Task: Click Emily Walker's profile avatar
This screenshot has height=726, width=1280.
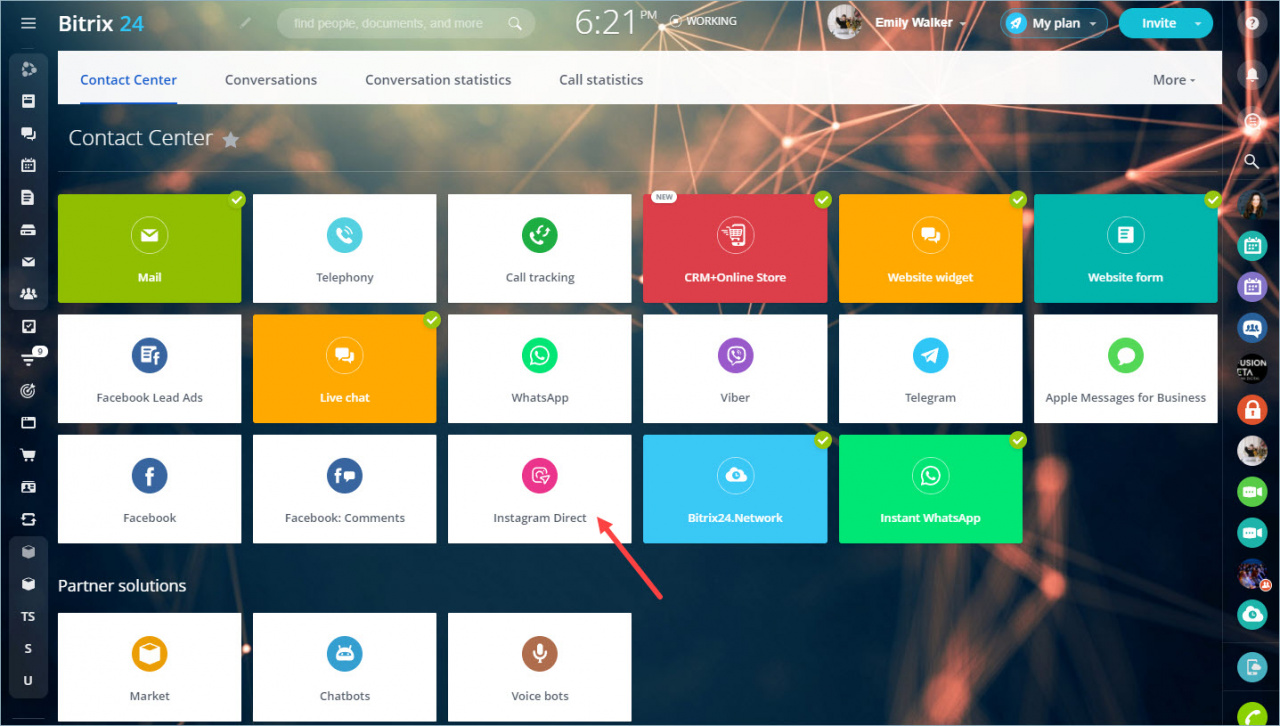Action: tap(845, 23)
